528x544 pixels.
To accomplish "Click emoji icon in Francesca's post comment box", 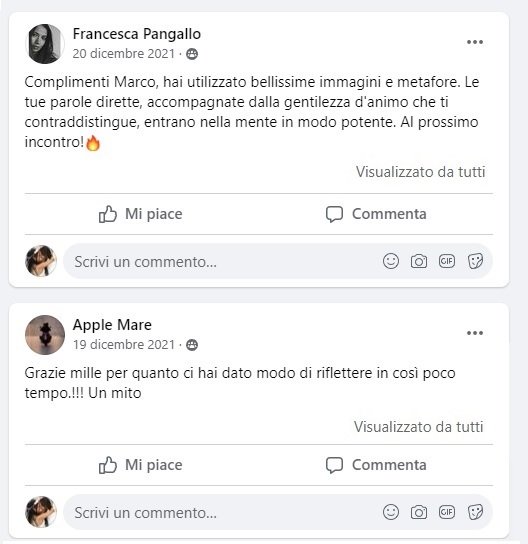I will [x=391, y=261].
